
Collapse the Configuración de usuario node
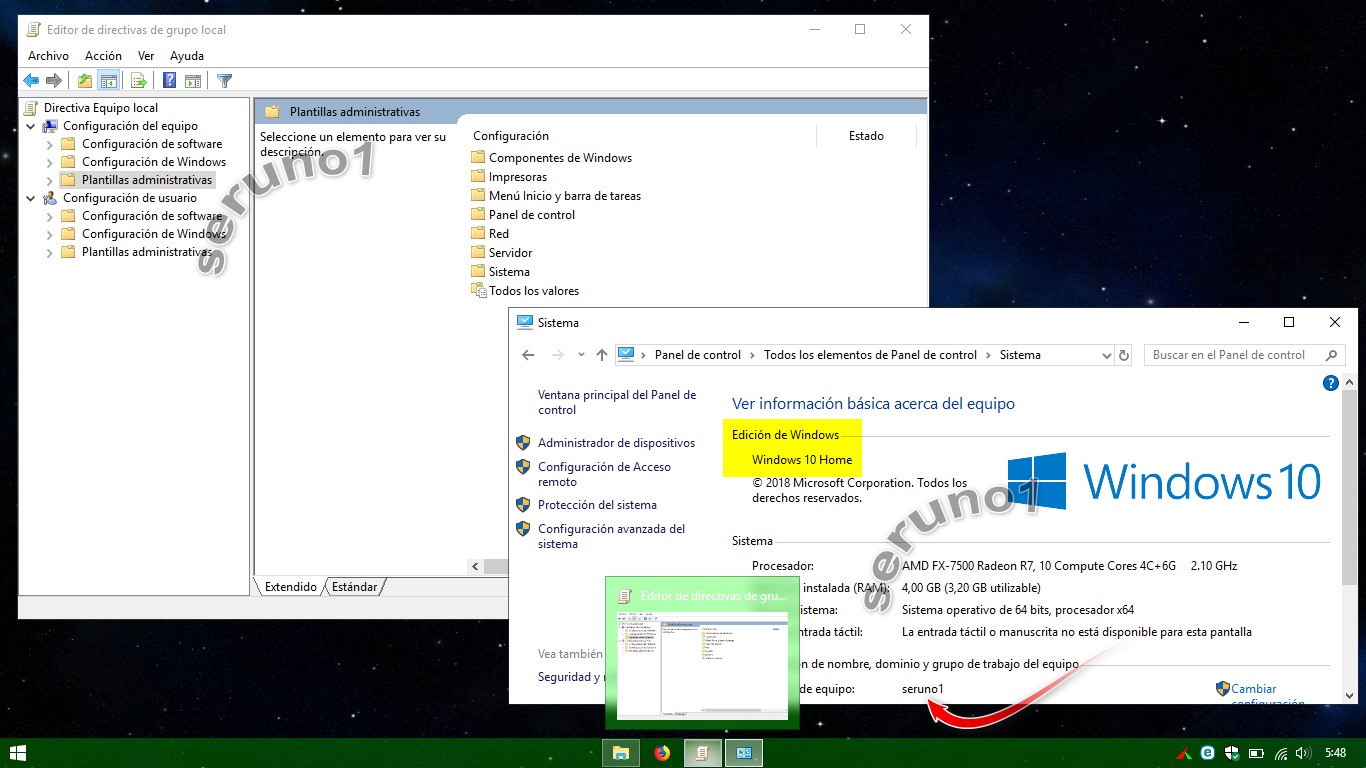[x=31, y=198]
